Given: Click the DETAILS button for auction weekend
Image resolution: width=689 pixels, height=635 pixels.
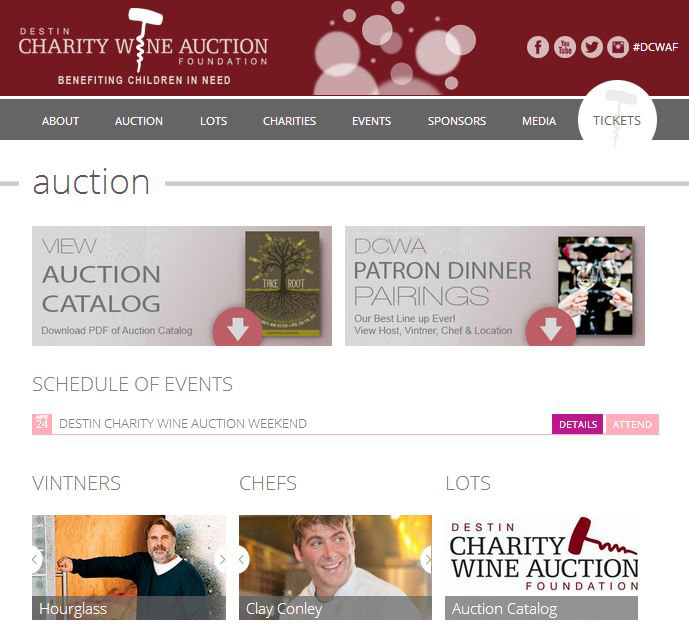Looking at the screenshot, I should click(577, 424).
